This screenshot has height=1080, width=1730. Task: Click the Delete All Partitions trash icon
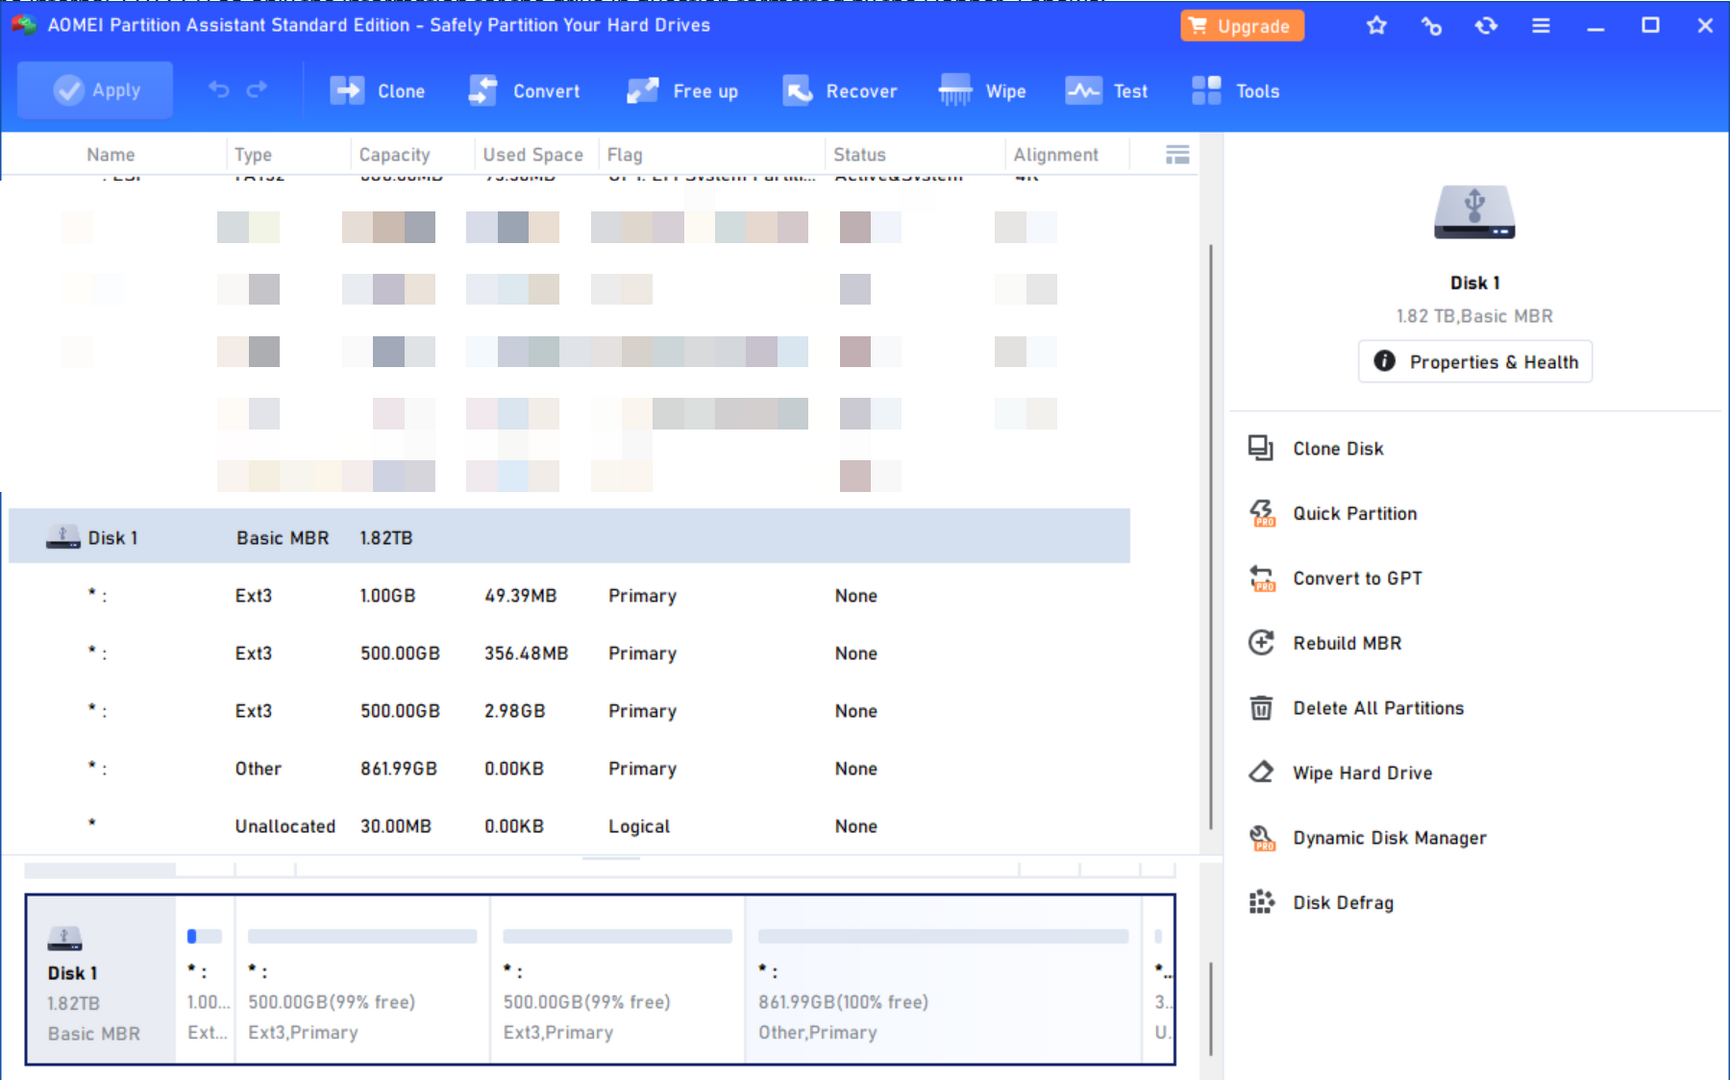click(1261, 708)
